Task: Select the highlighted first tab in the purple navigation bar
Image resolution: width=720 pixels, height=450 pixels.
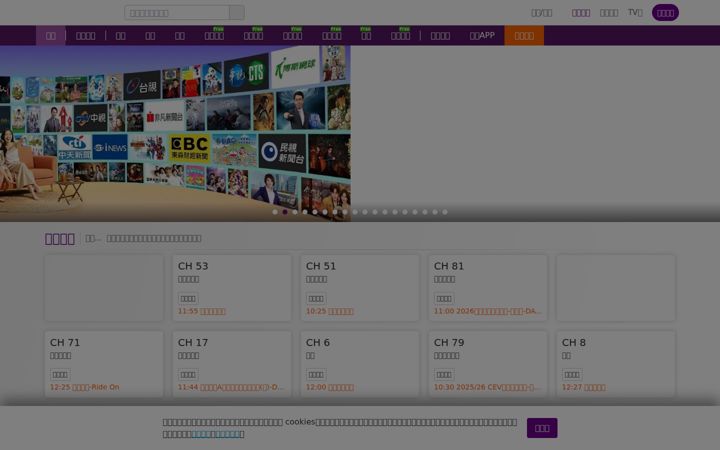Action: tap(51, 35)
